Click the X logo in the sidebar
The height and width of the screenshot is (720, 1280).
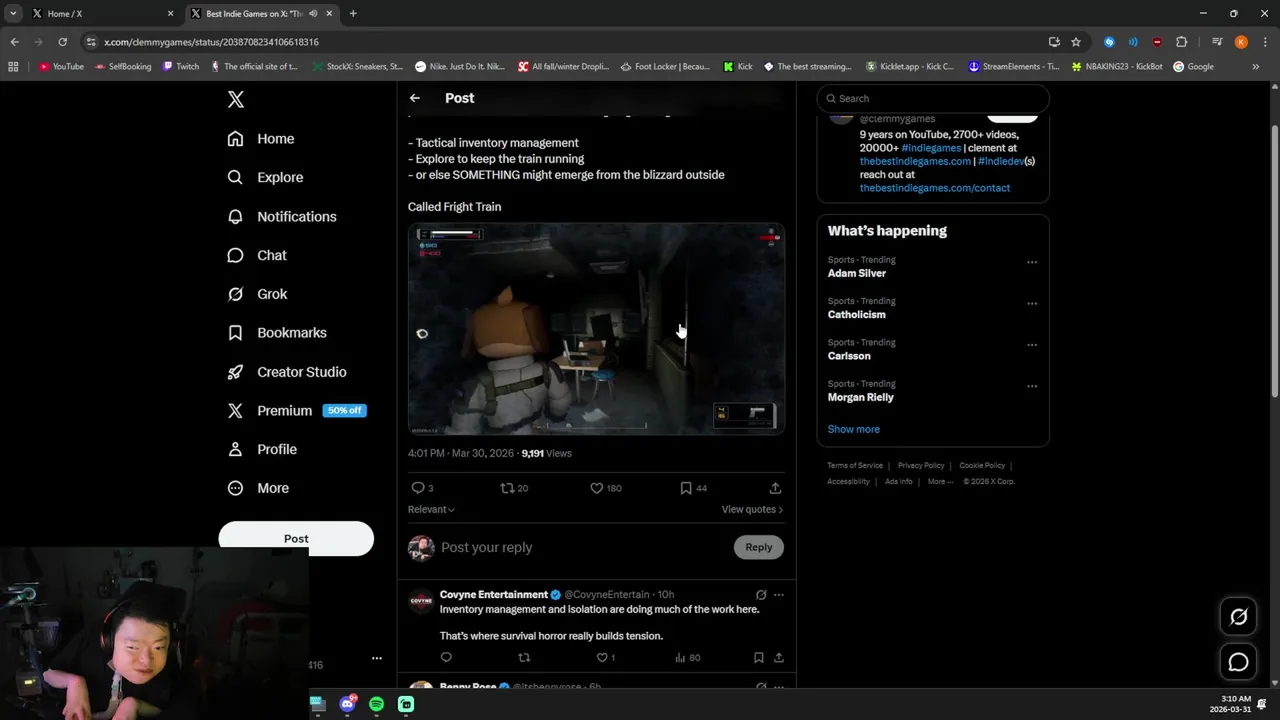[x=236, y=99]
